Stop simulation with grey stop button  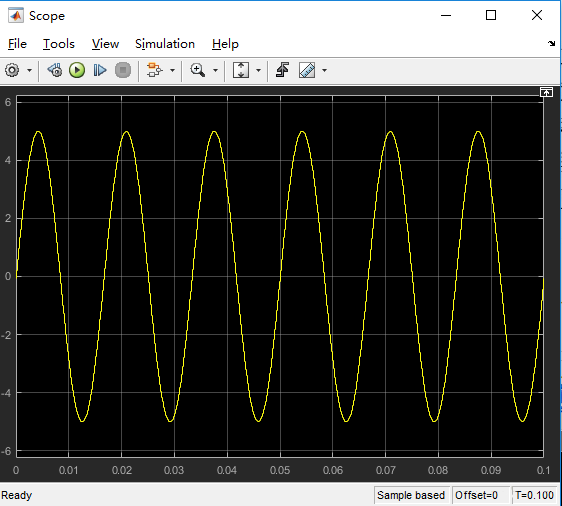click(123, 70)
